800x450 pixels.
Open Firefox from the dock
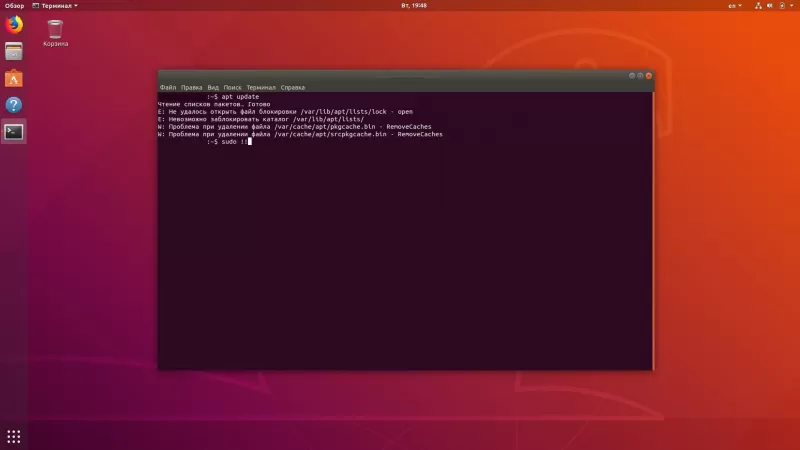pos(14,24)
